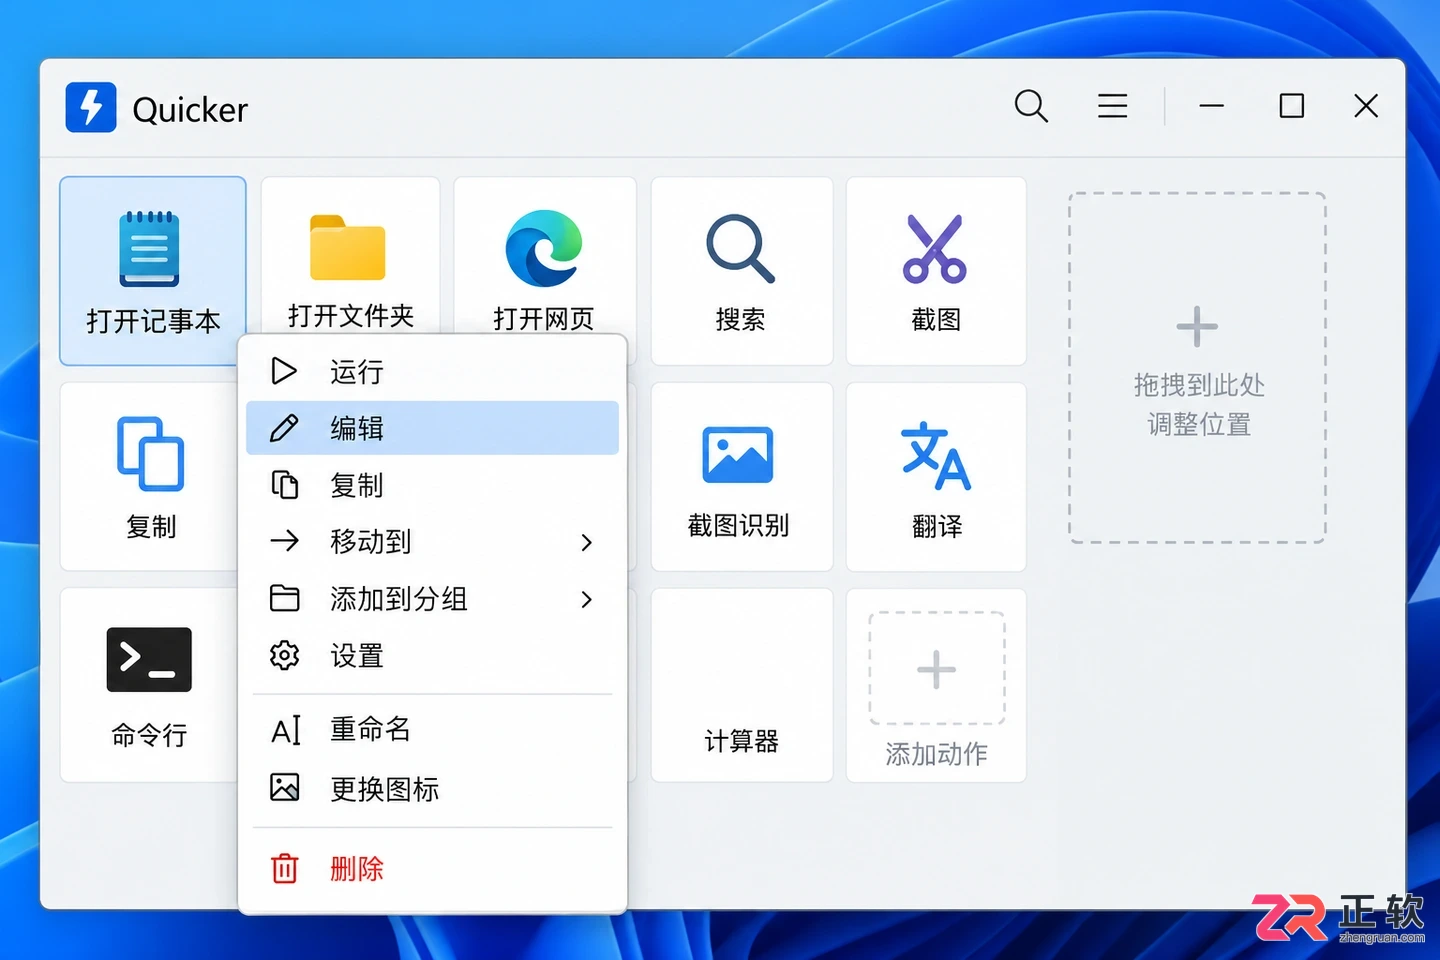Expand the 移动到 submenu
Image resolution: width=1440 pixels, height=960 pixels.
432,542
